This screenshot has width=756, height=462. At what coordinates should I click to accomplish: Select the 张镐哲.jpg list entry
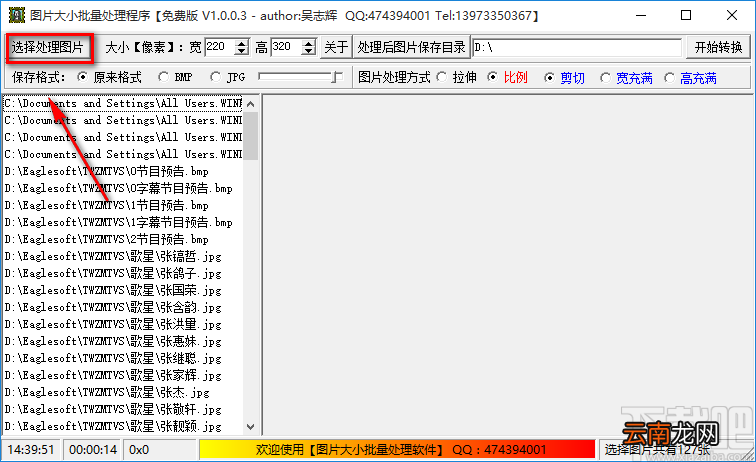(123, 256)
